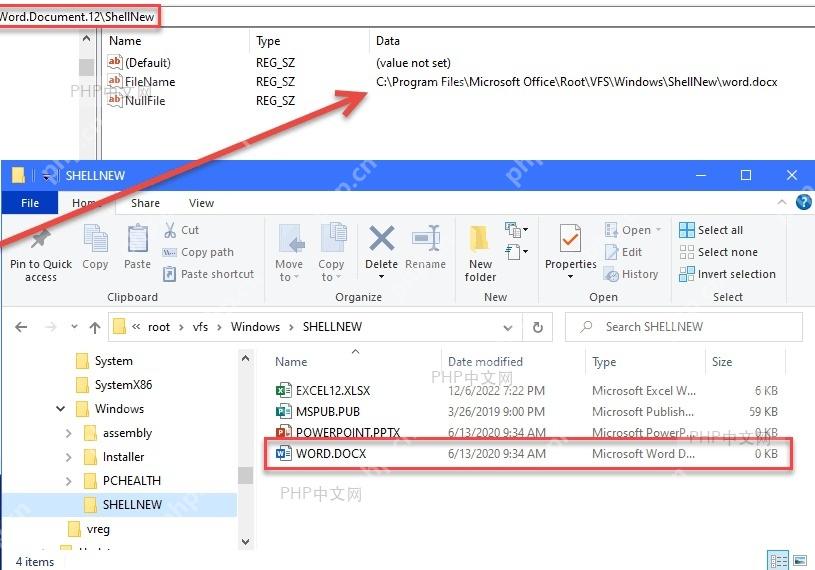Collapse the Windows folder tree node
The width and height of the screenshot is (815, 570).
pyautogui.click(x=60, y=409)
